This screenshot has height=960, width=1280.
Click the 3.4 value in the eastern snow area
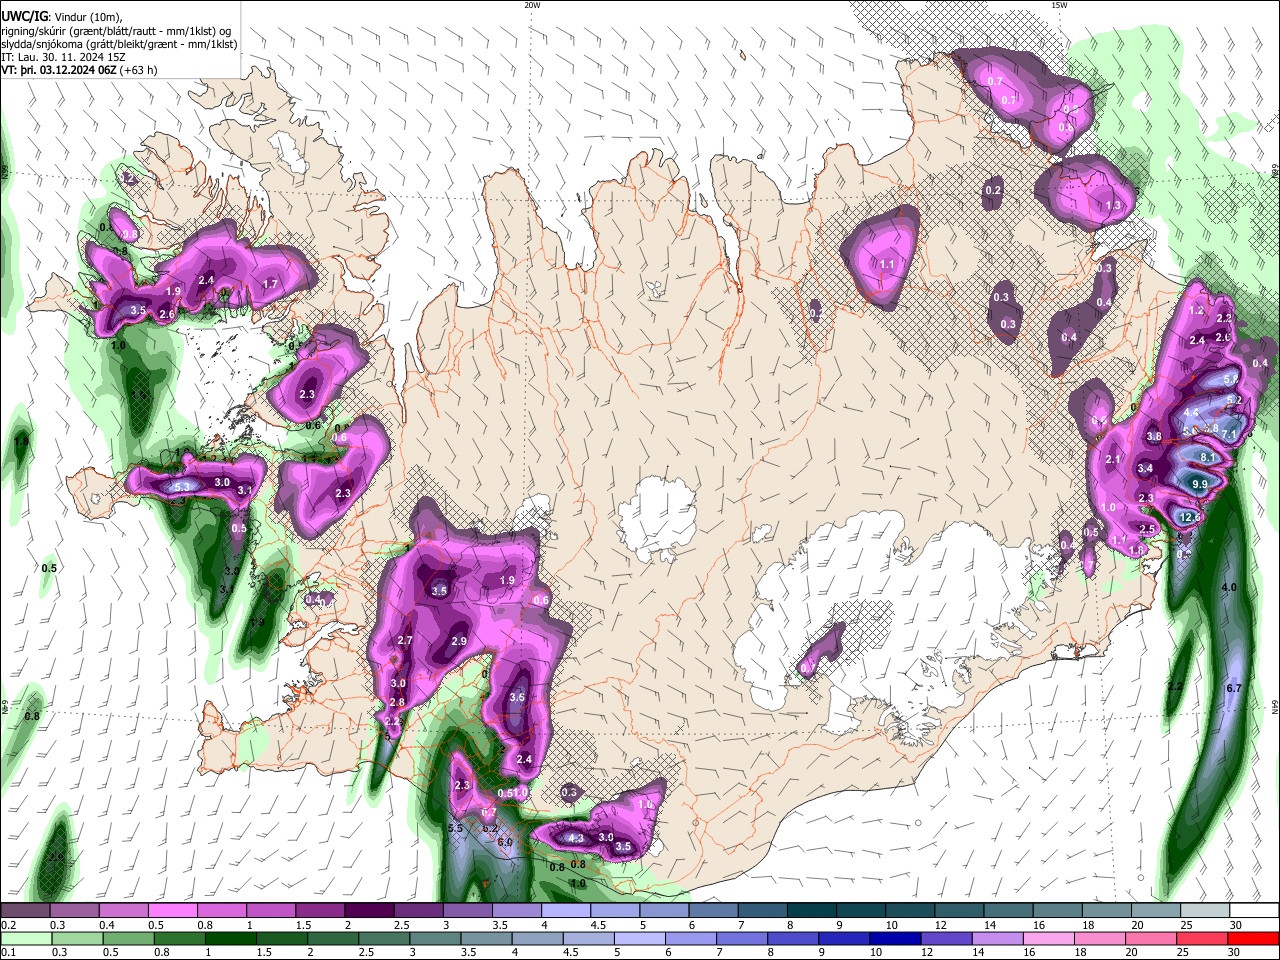[1146, 468]
